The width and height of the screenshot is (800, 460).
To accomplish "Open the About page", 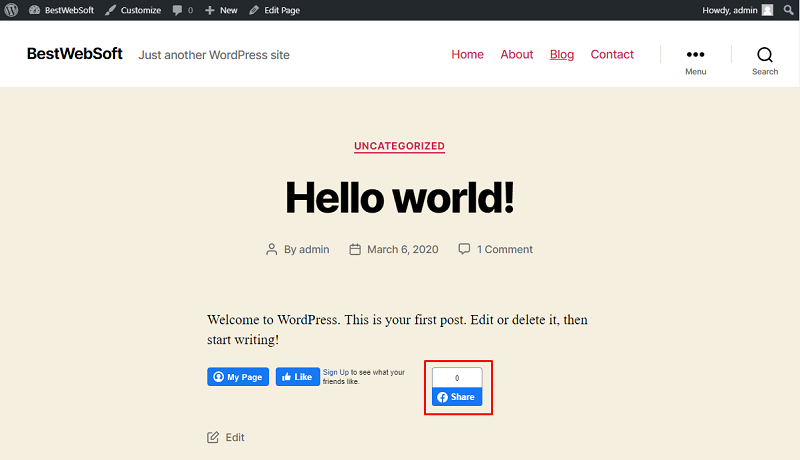I will 516,54.
